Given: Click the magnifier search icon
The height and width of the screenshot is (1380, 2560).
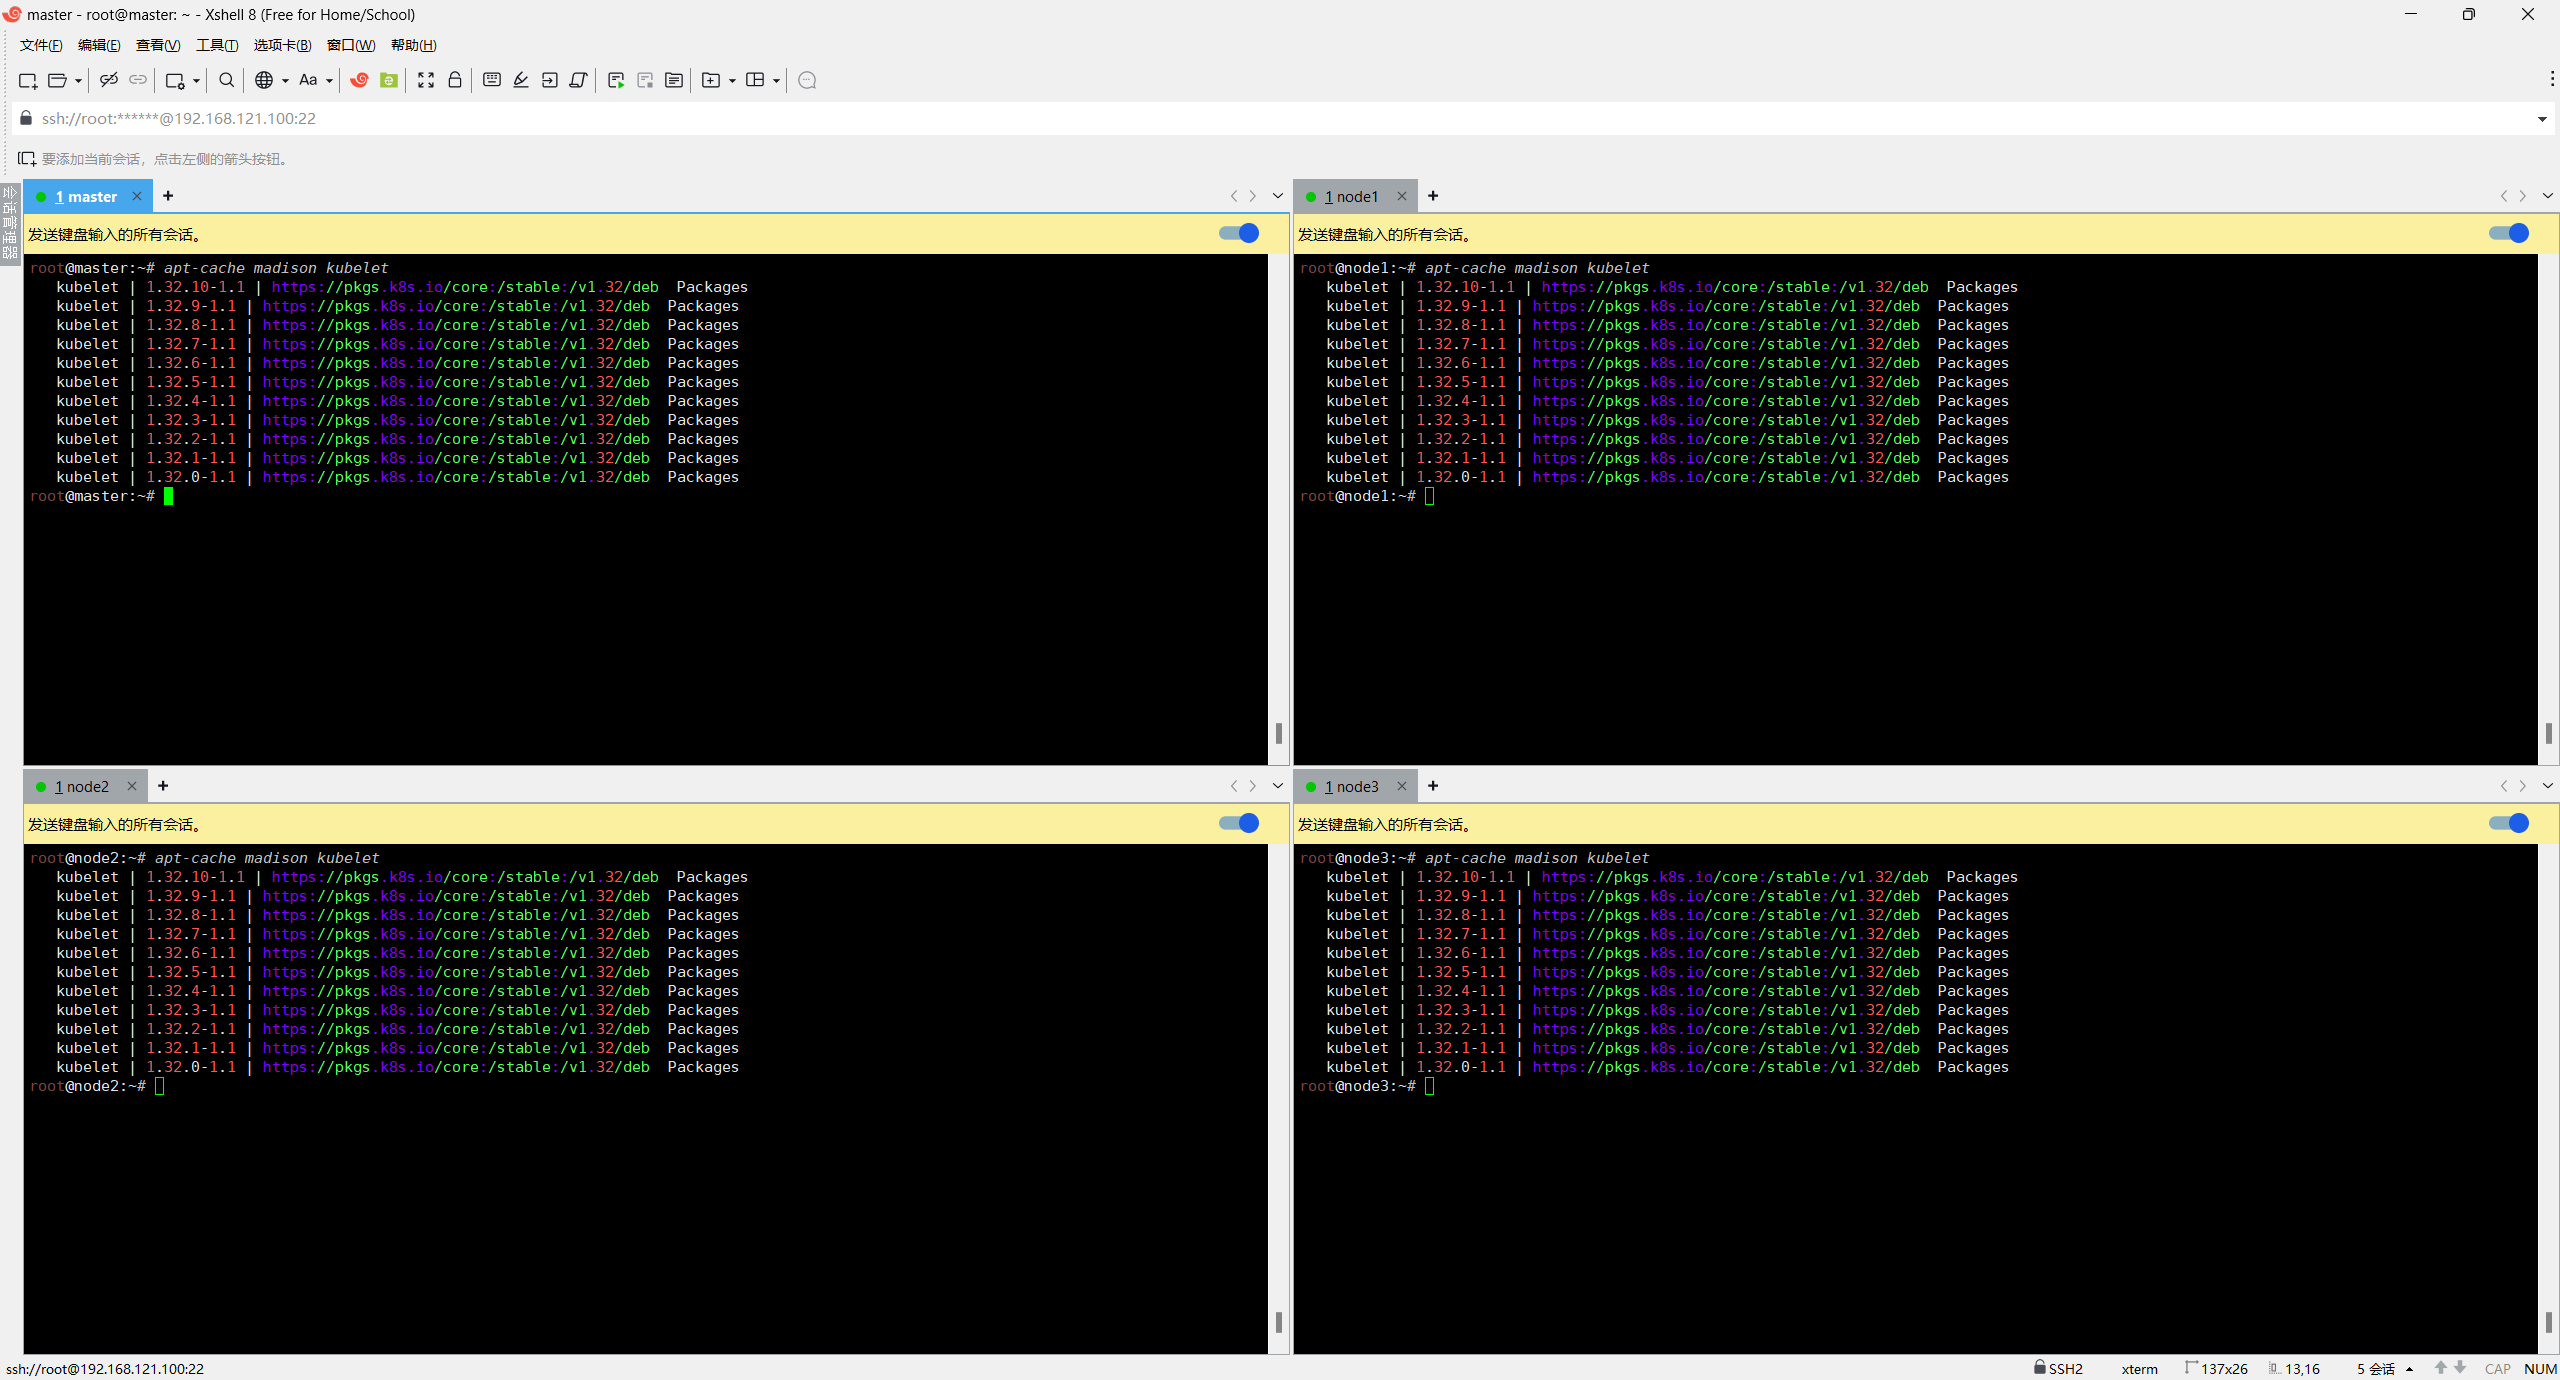Looking at the screenshot, I should [x=227, y=80].
